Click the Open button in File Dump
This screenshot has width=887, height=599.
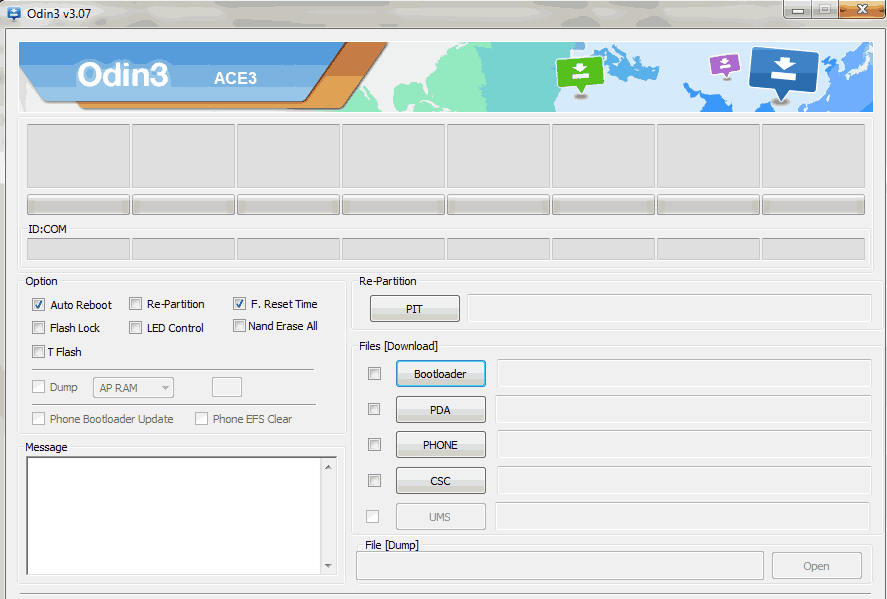(x=816, y=566)
